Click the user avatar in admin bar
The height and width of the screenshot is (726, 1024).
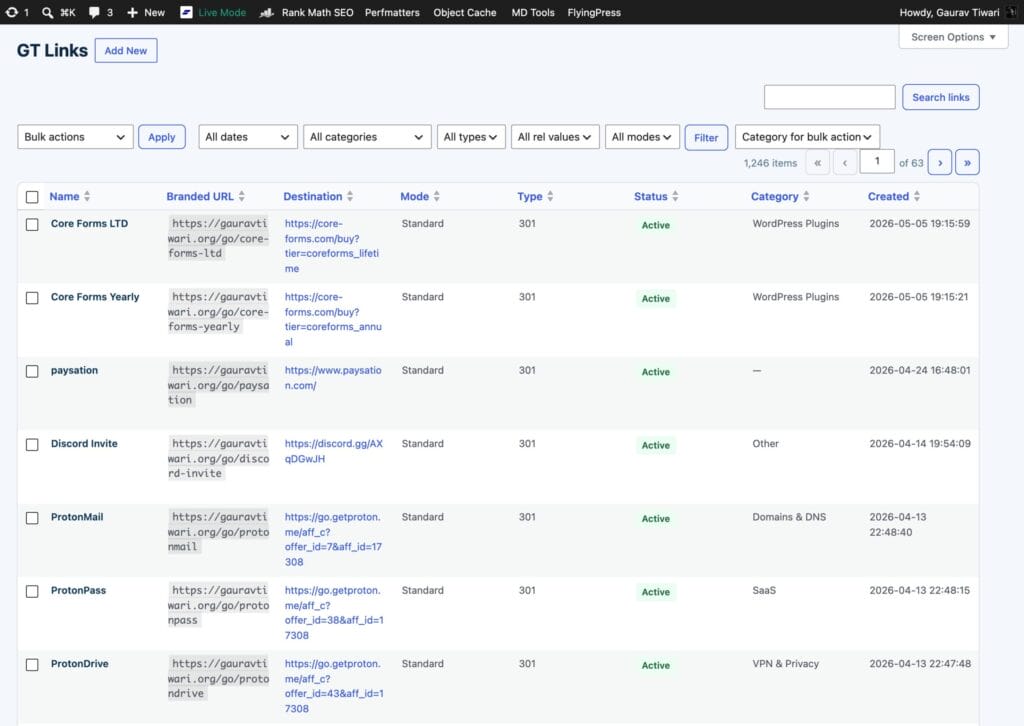(x=1012, y=12)
